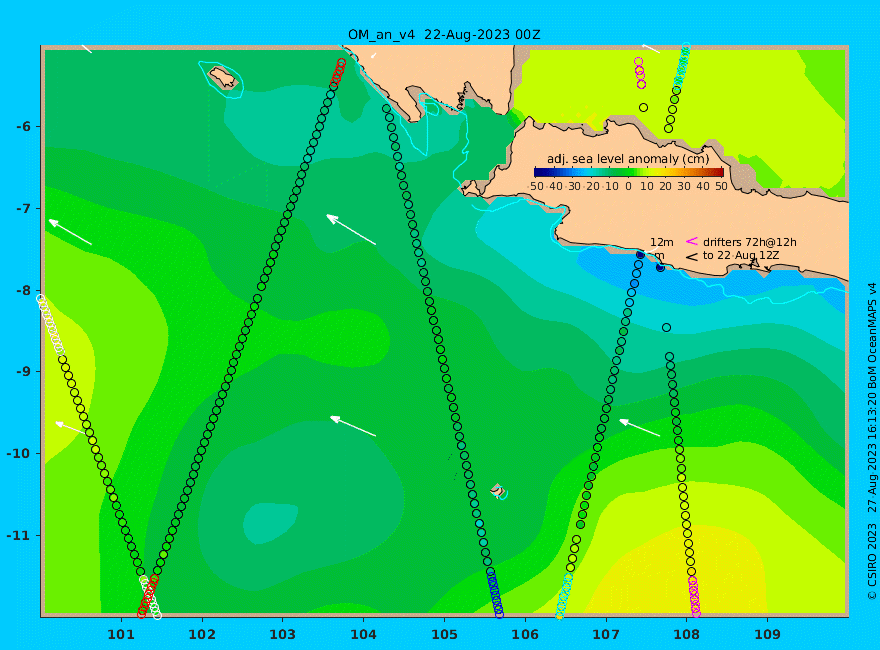Click the outlined island in the upper-left ocean
This screenshot has height=650, width=880.
click(x=223, y=78)
